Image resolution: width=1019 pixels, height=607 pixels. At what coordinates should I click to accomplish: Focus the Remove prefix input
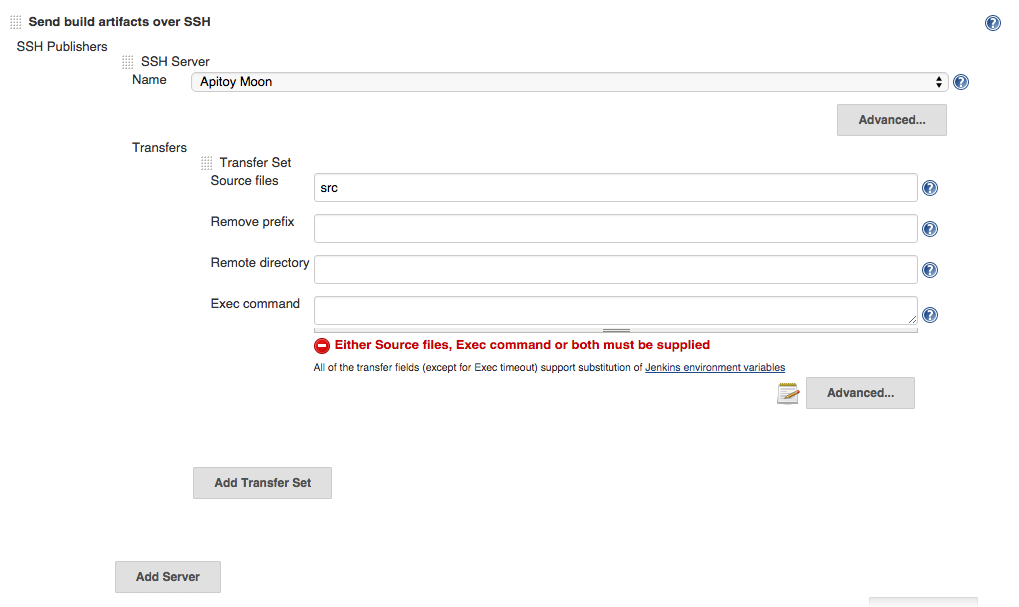click(615, 229)
